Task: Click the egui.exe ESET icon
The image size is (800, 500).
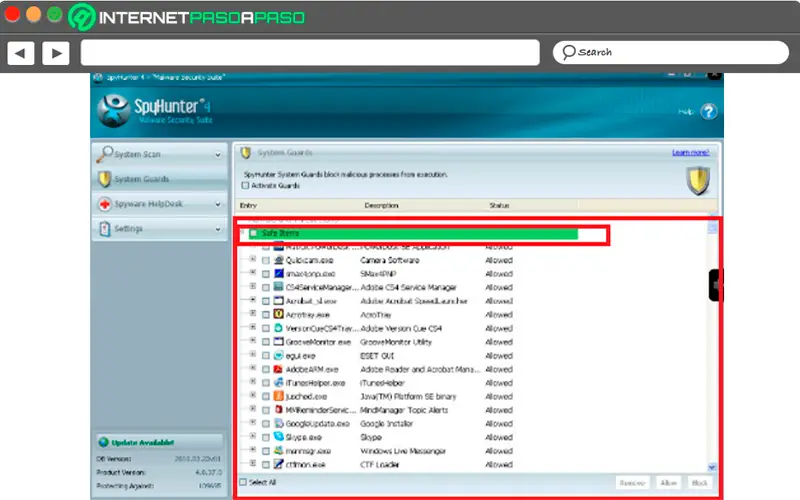Action: tap(279, 355)
